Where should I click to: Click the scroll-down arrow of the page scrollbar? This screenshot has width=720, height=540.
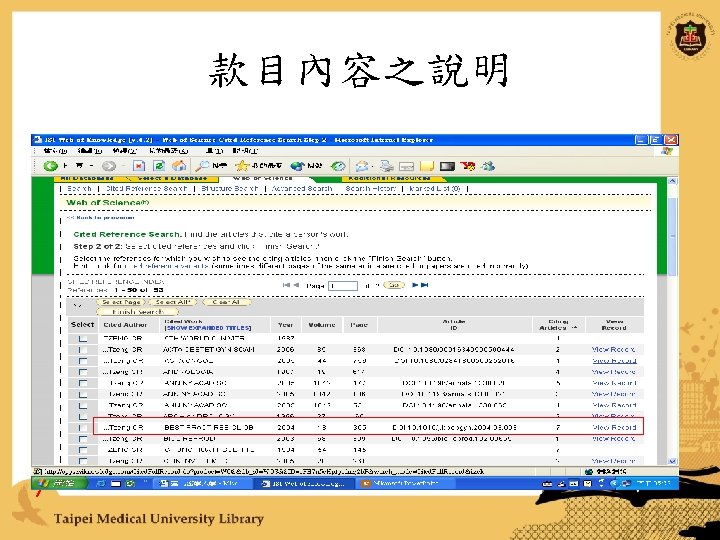[x=672, y=461]
